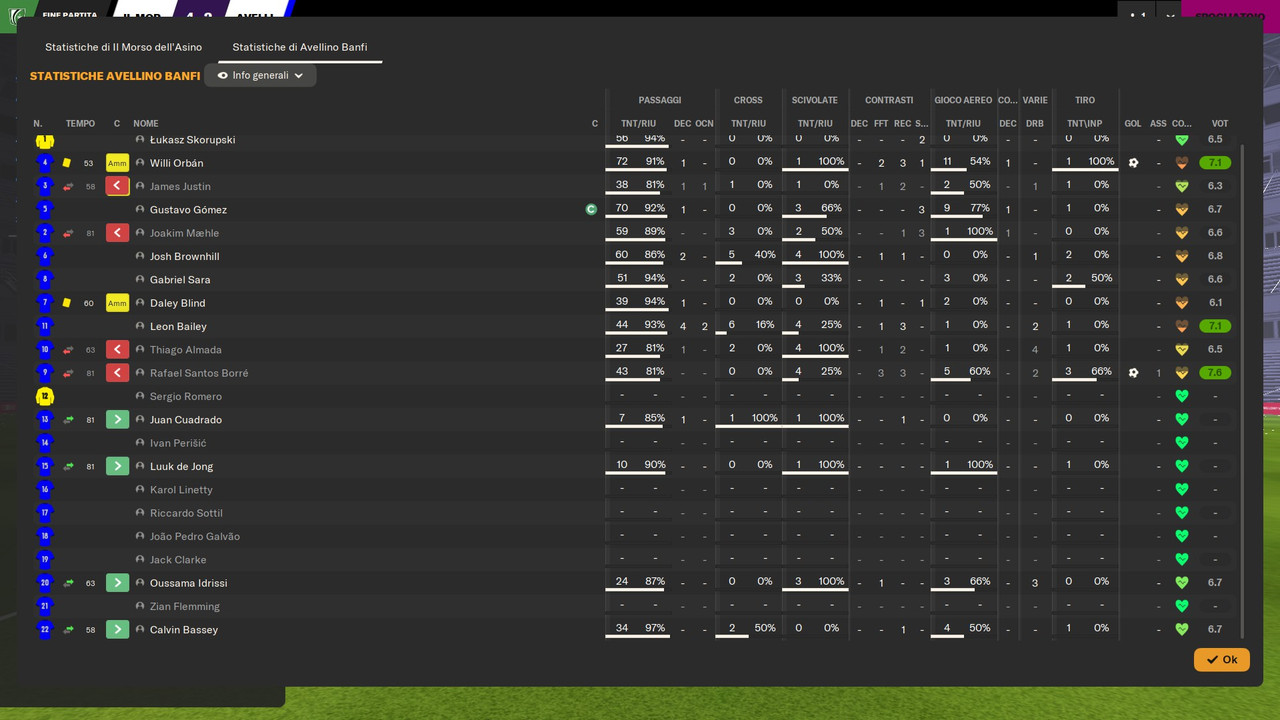The width and height of the screenshot is (1280, 720).
Task: Confirm with the Ok button
Action: click(x=1221, y=660)
